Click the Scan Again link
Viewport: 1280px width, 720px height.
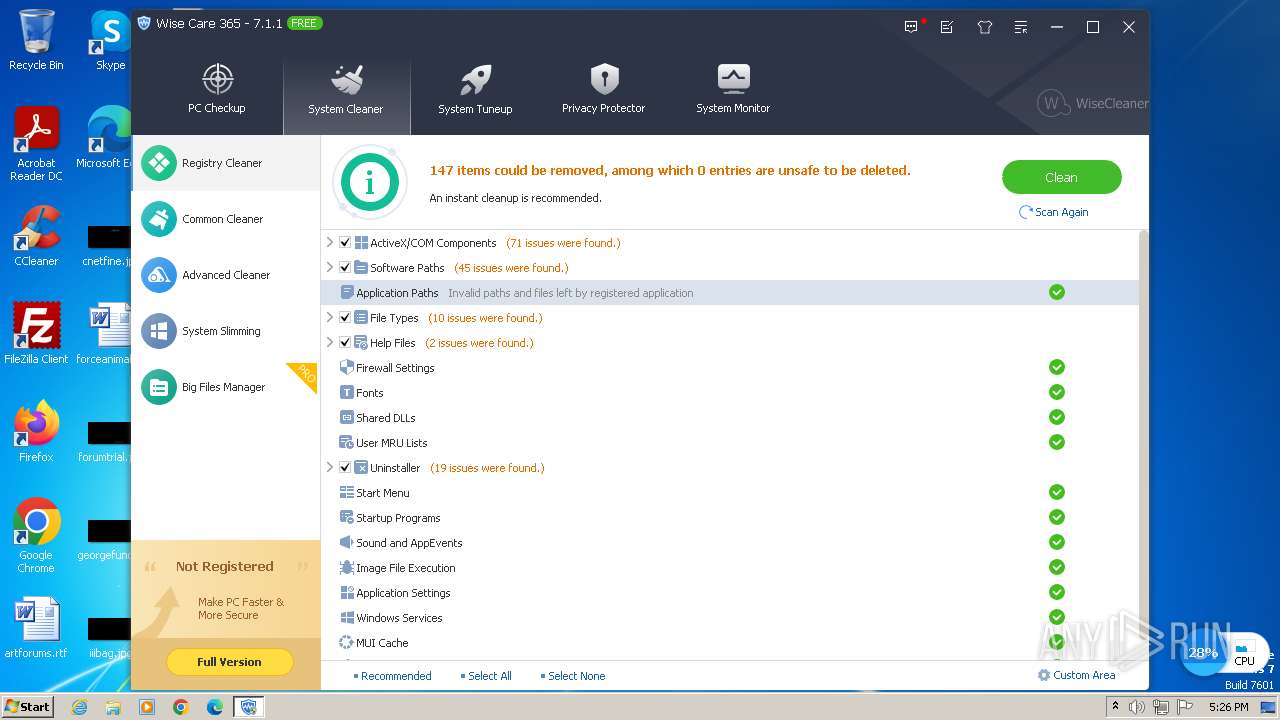coord(1053,212)
